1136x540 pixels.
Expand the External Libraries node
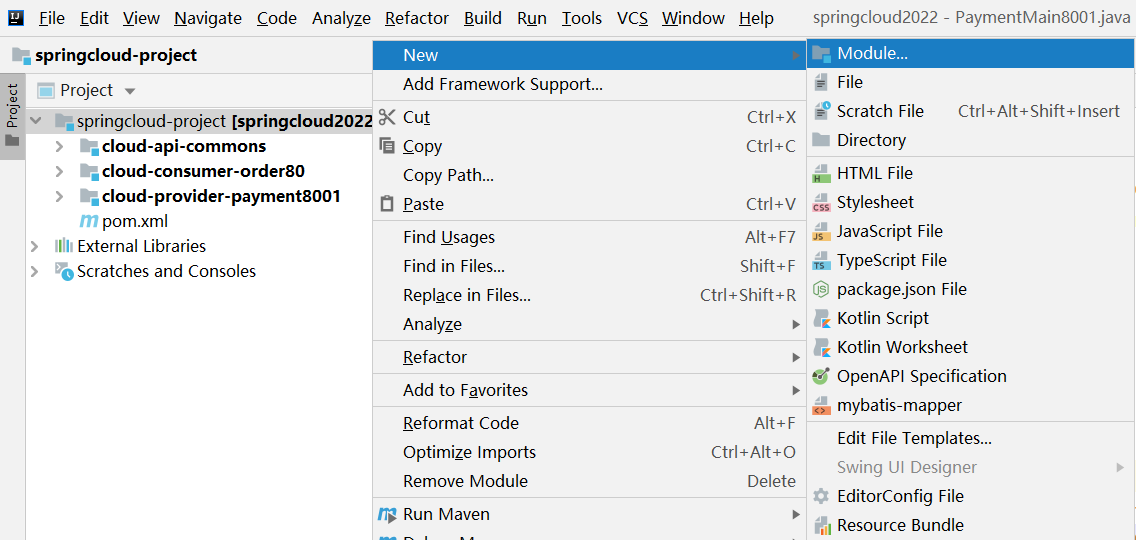pos(34,246)
